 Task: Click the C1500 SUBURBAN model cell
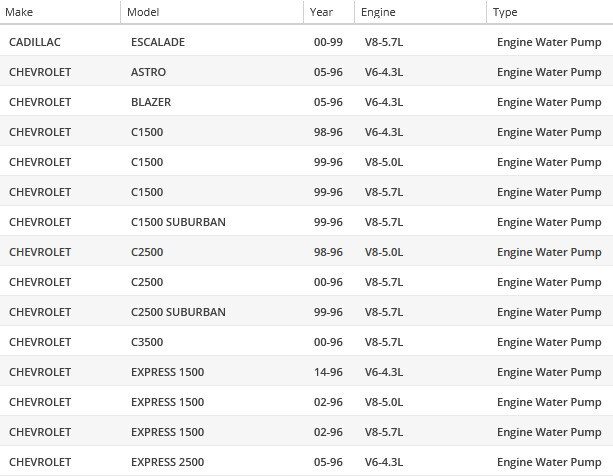point(178,222)
